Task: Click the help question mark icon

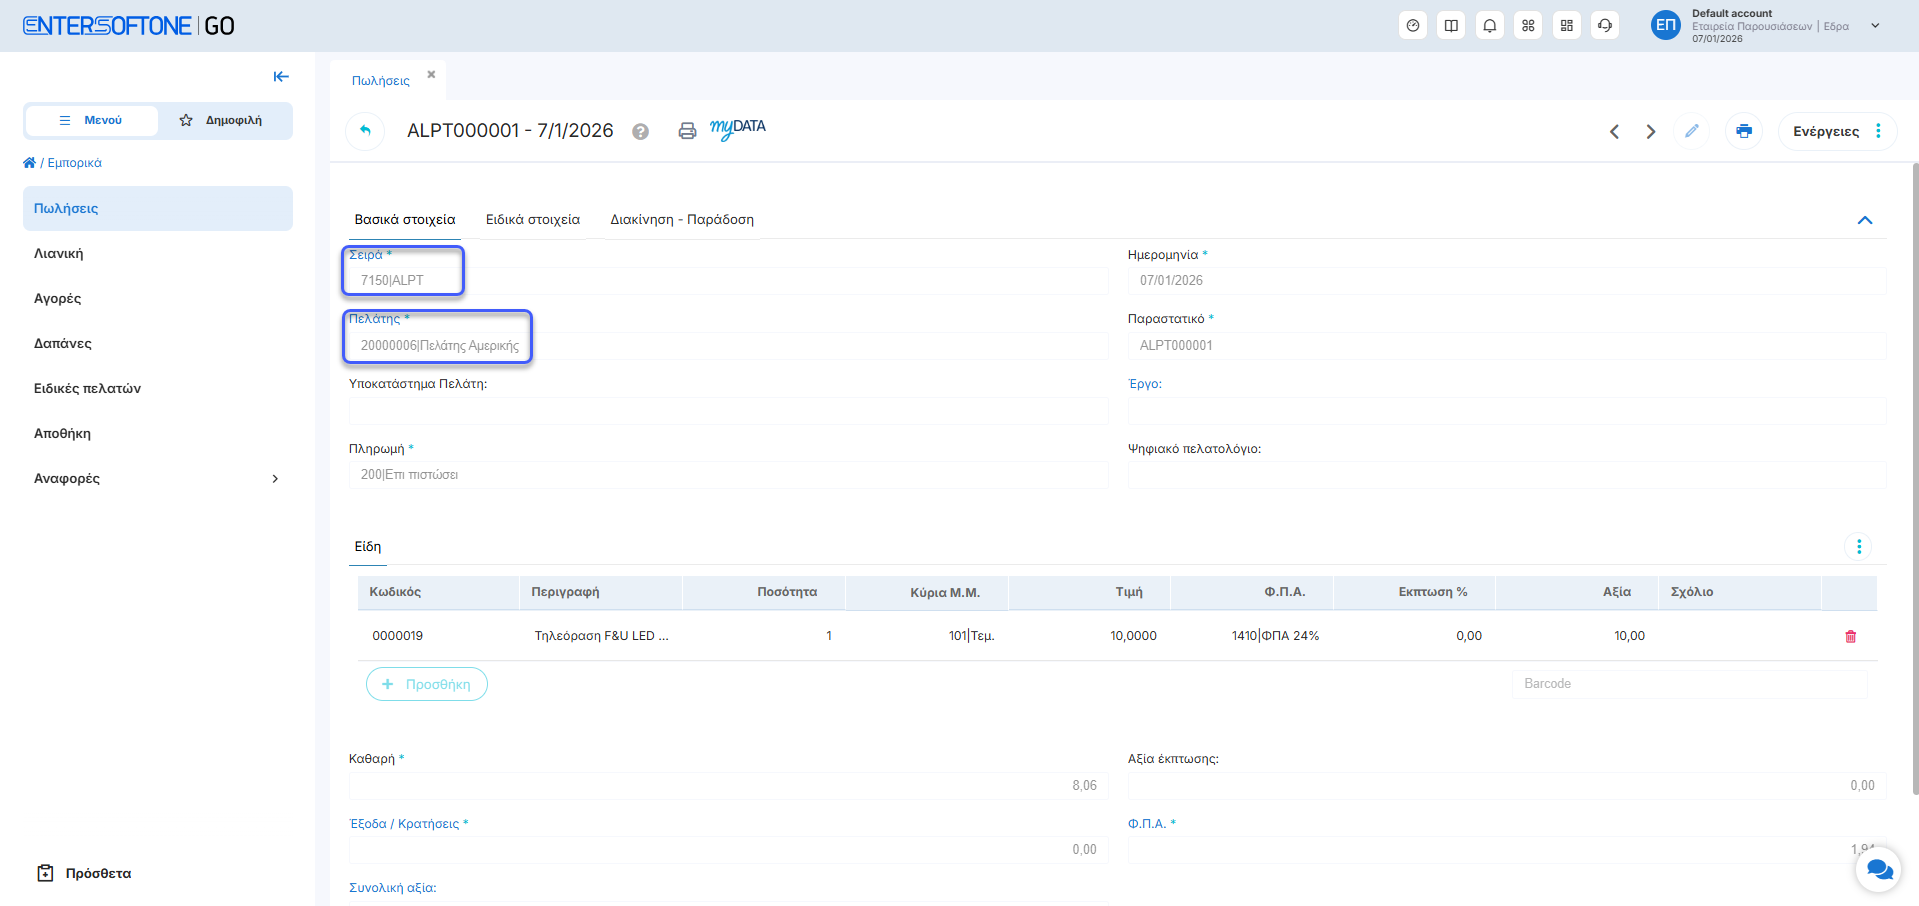Action: point(641,132)
